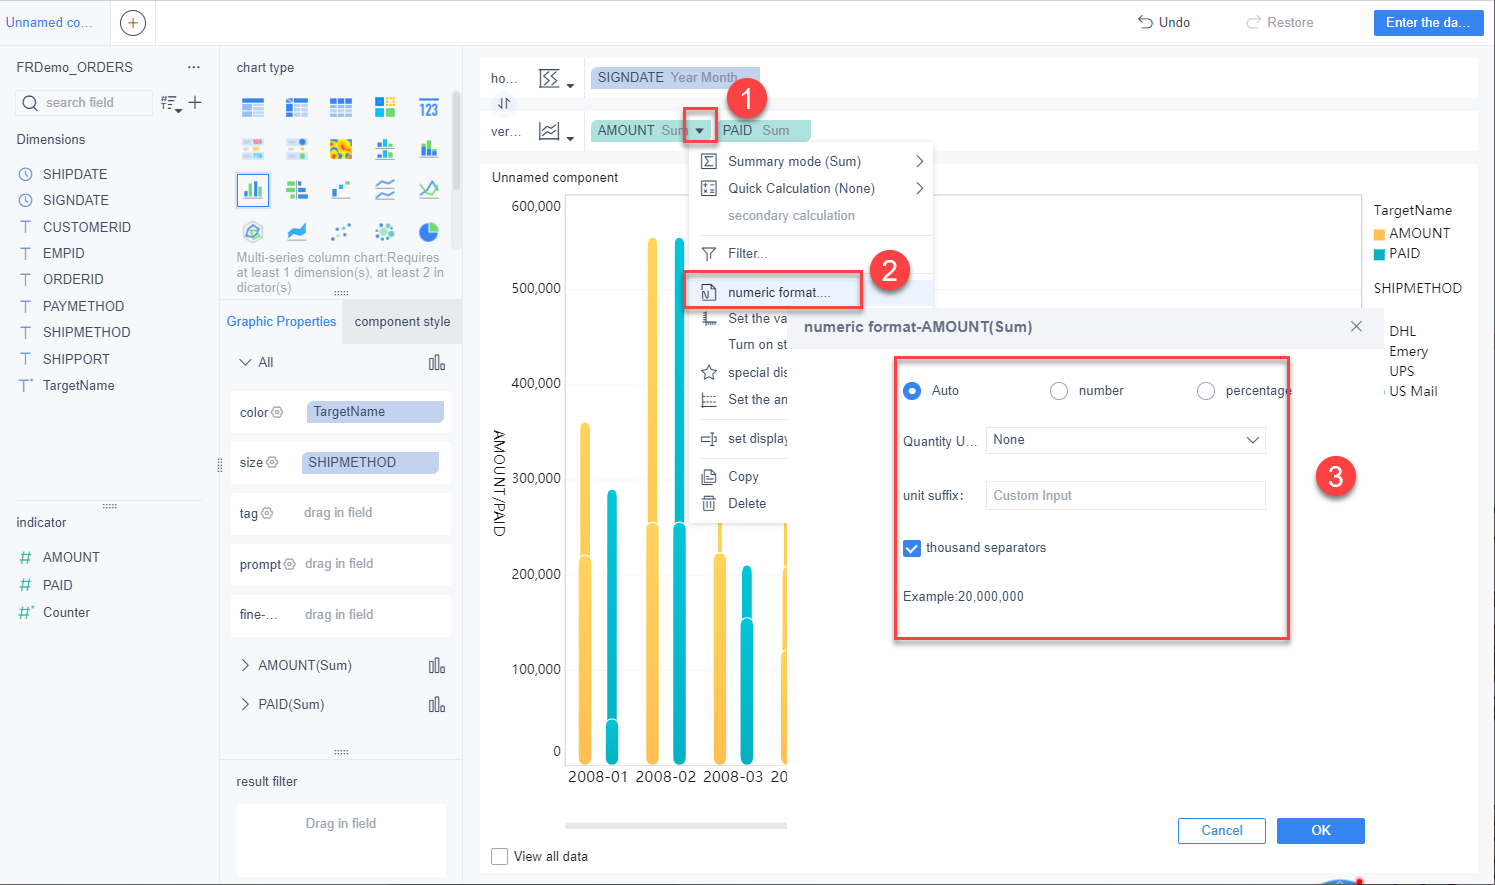Select the scatter plot chart type icon
Viewport: 1495px width, 885px height.
coord(341,232)
